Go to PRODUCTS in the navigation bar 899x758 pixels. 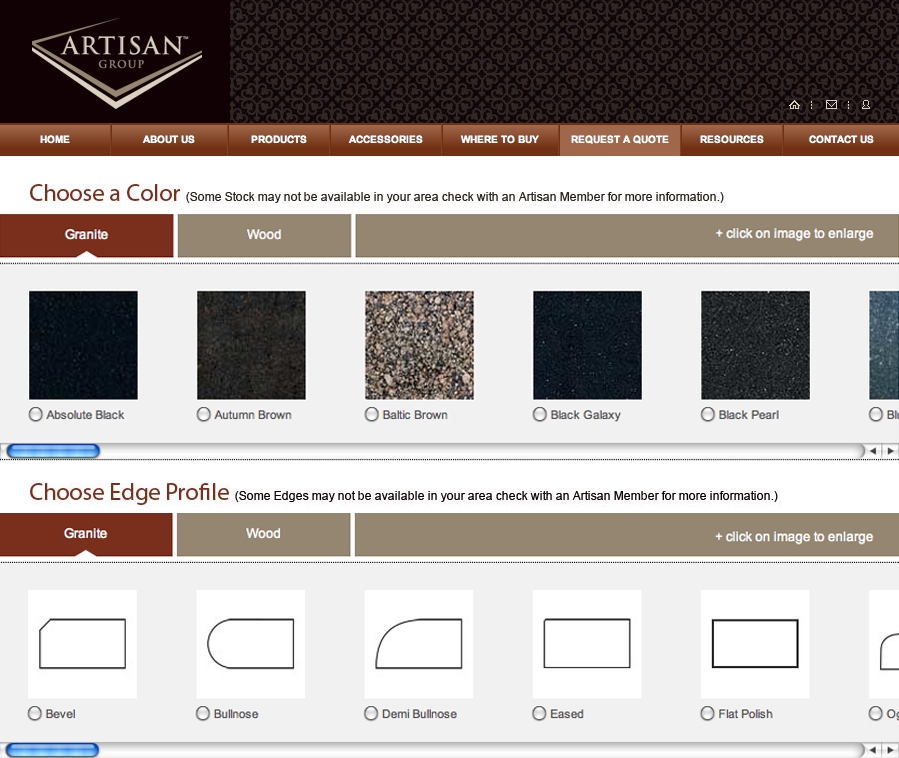coord(279,139)
